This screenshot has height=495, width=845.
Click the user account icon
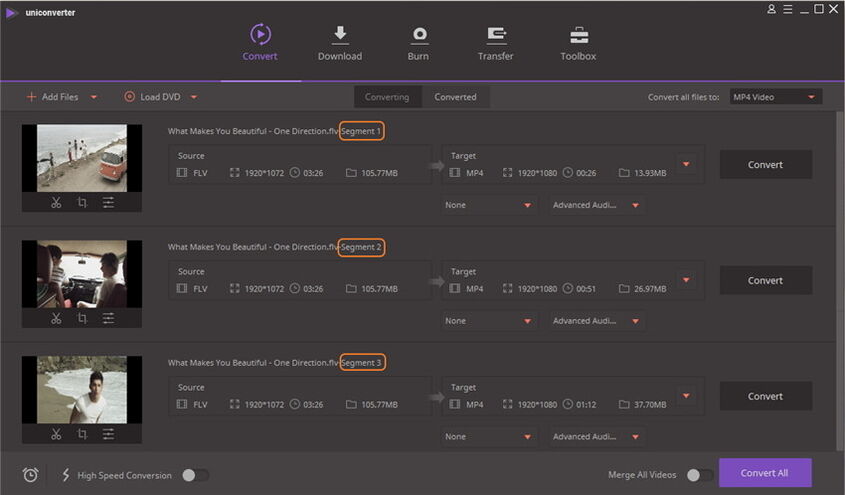tap(771, 9)
